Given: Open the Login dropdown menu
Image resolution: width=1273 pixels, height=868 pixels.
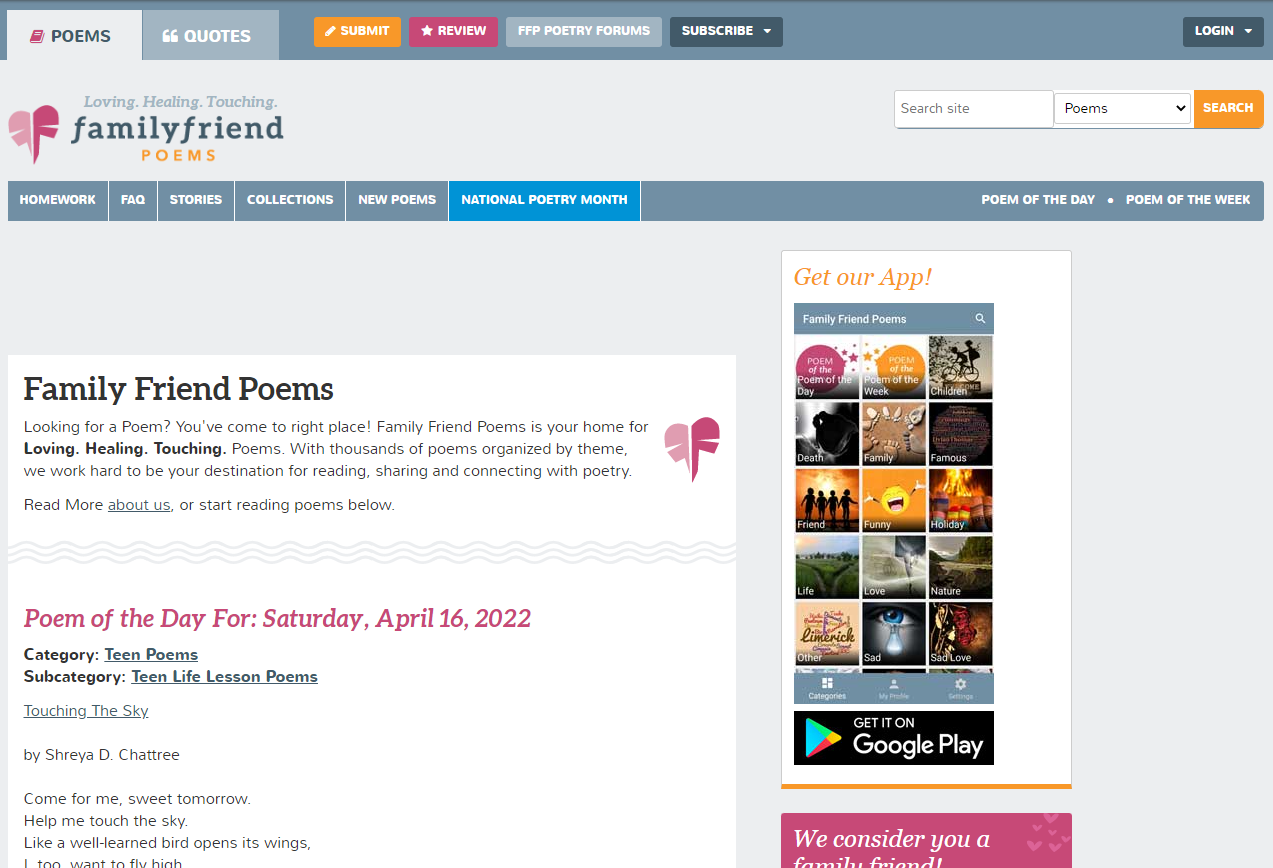Looking at the screenshot, I should tap(1222, 31).
